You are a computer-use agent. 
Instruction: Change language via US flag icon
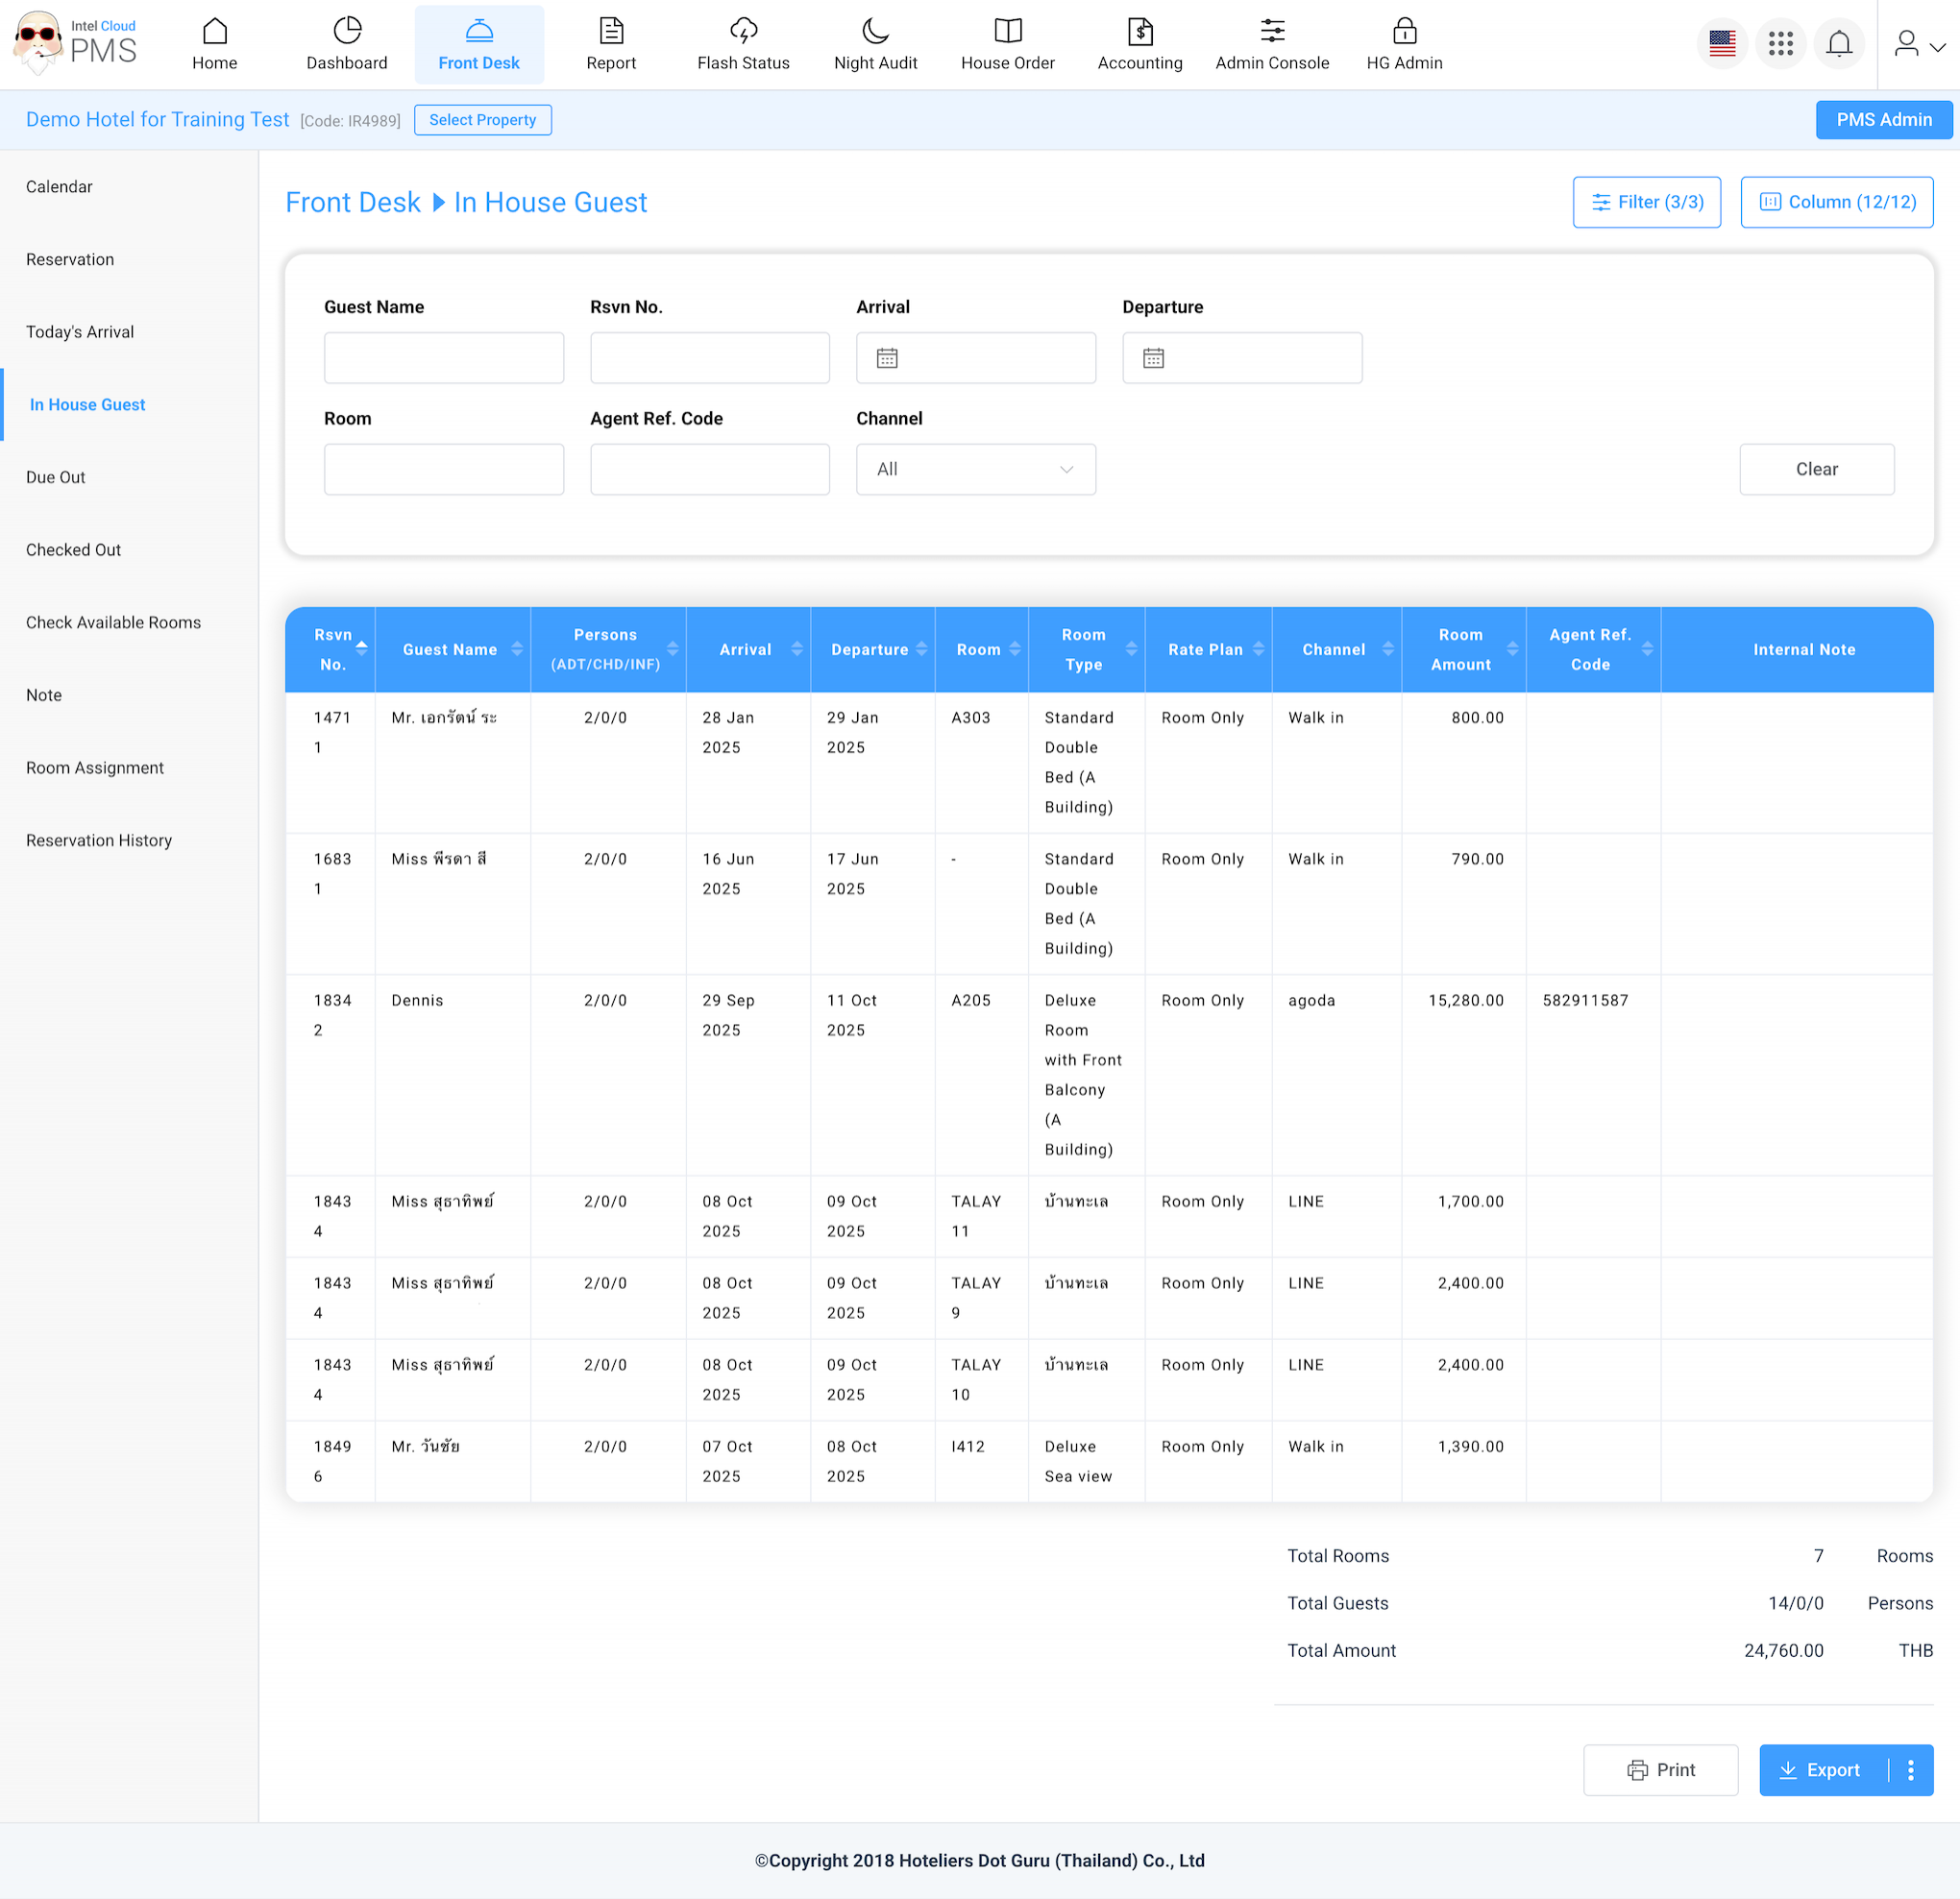click(x=1722, y=44)
